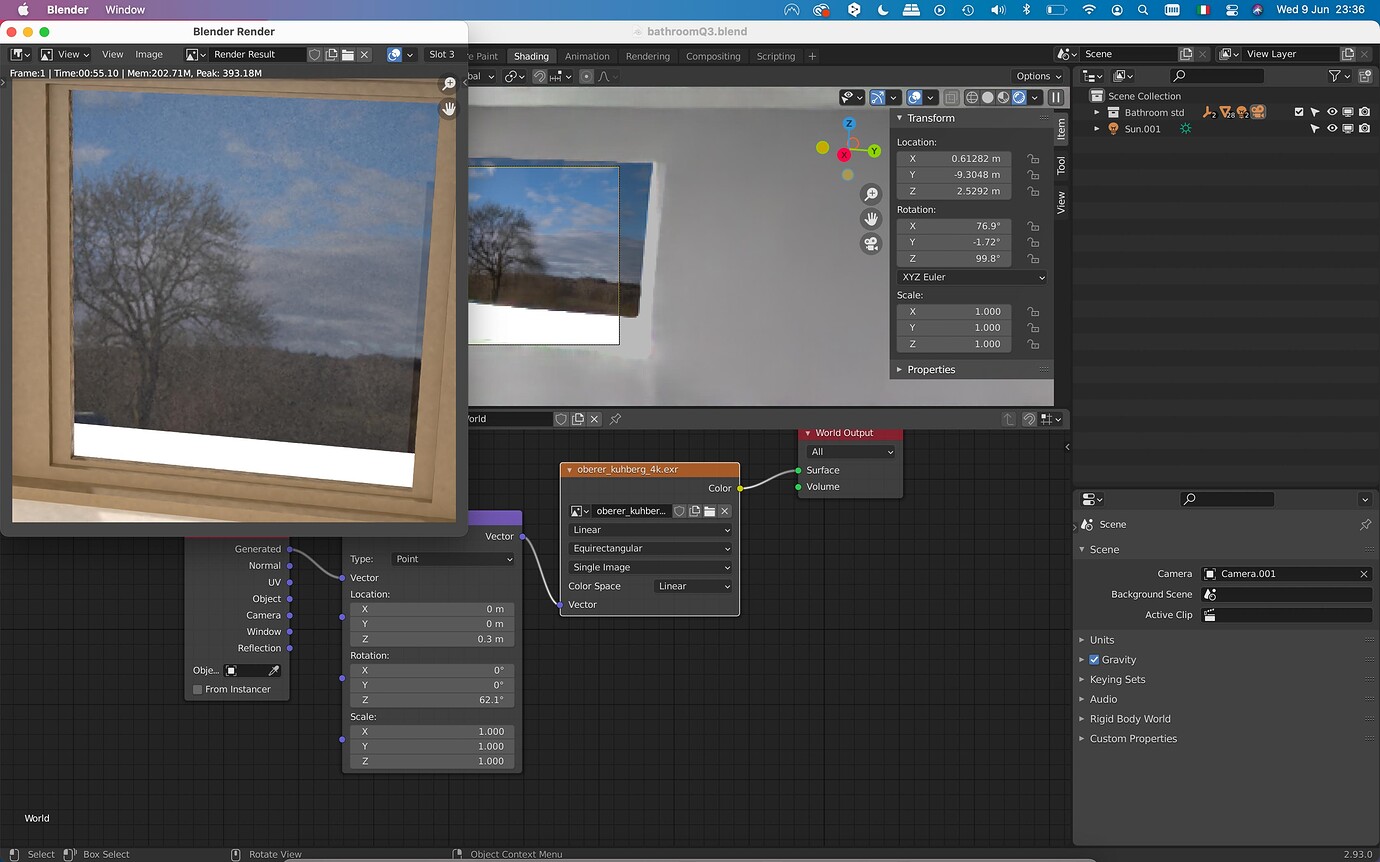The image size is (1380, 862).
Task: Click the New Collection icon in the outliner
Action: (1364, 75)
